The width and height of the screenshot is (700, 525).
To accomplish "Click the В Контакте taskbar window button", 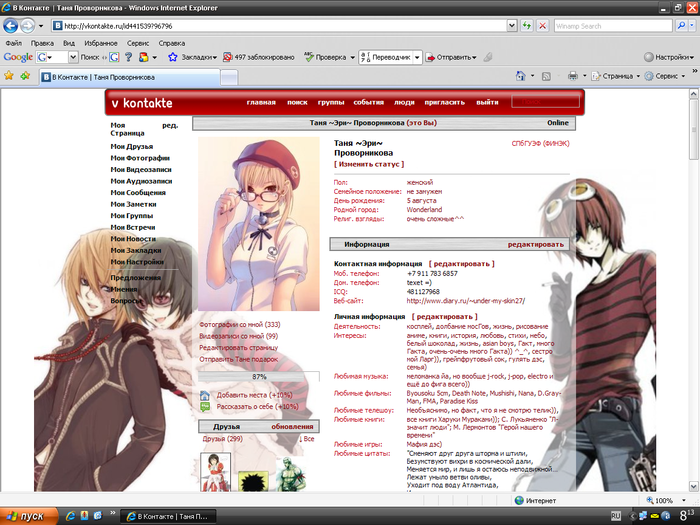I will tap(168, 516).
